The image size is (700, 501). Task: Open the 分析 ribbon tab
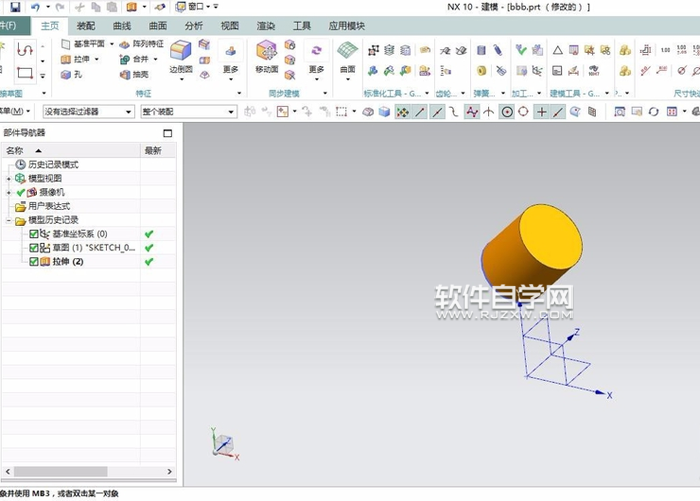pyautogui.click(x=194, y=25)
